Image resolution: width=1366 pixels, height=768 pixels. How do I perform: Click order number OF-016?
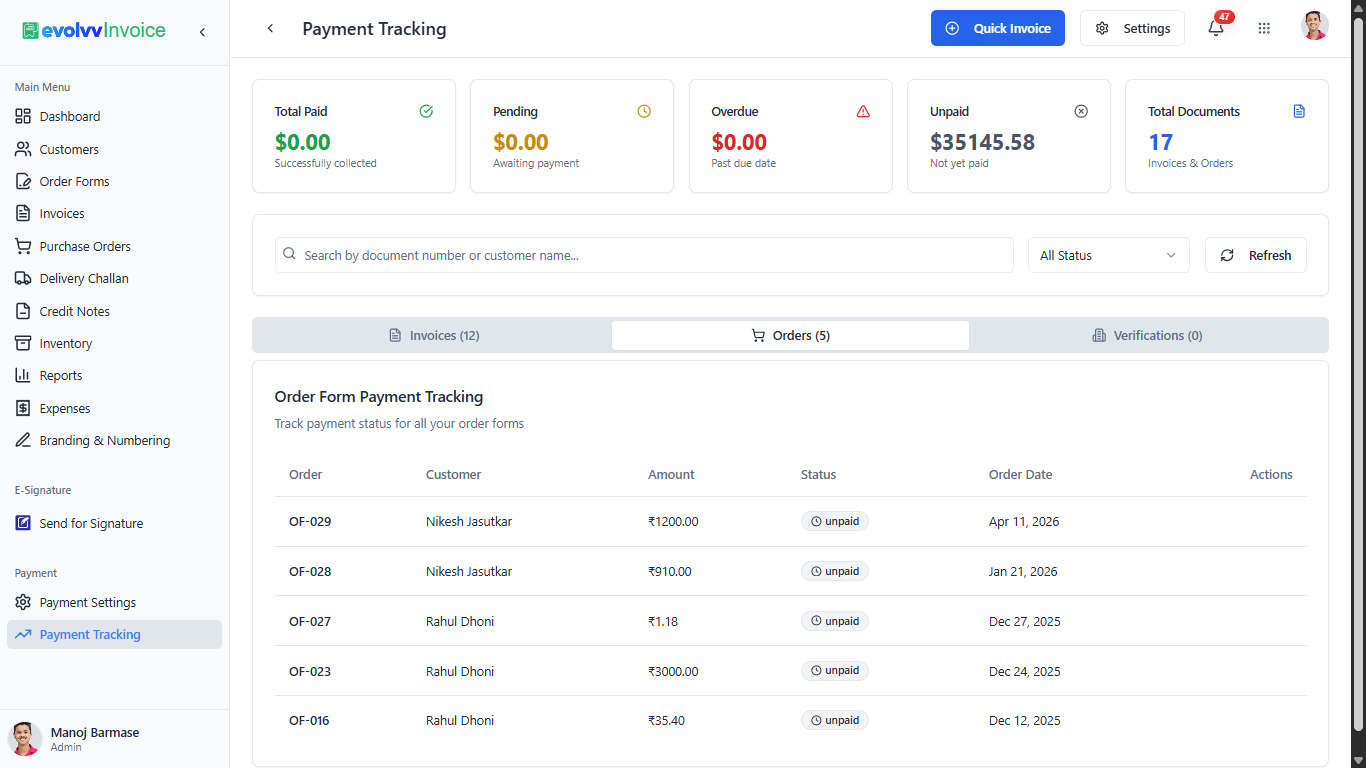(310, 721)
